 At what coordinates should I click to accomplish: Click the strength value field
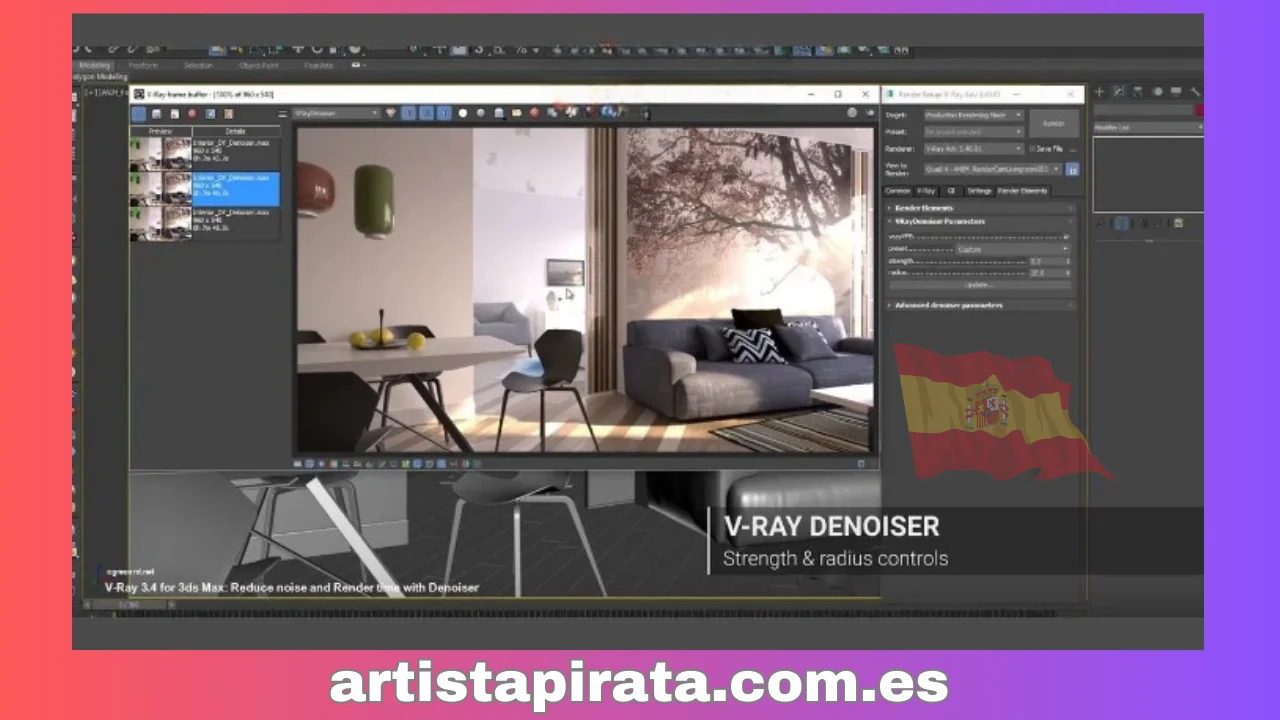click(1047, 261)
